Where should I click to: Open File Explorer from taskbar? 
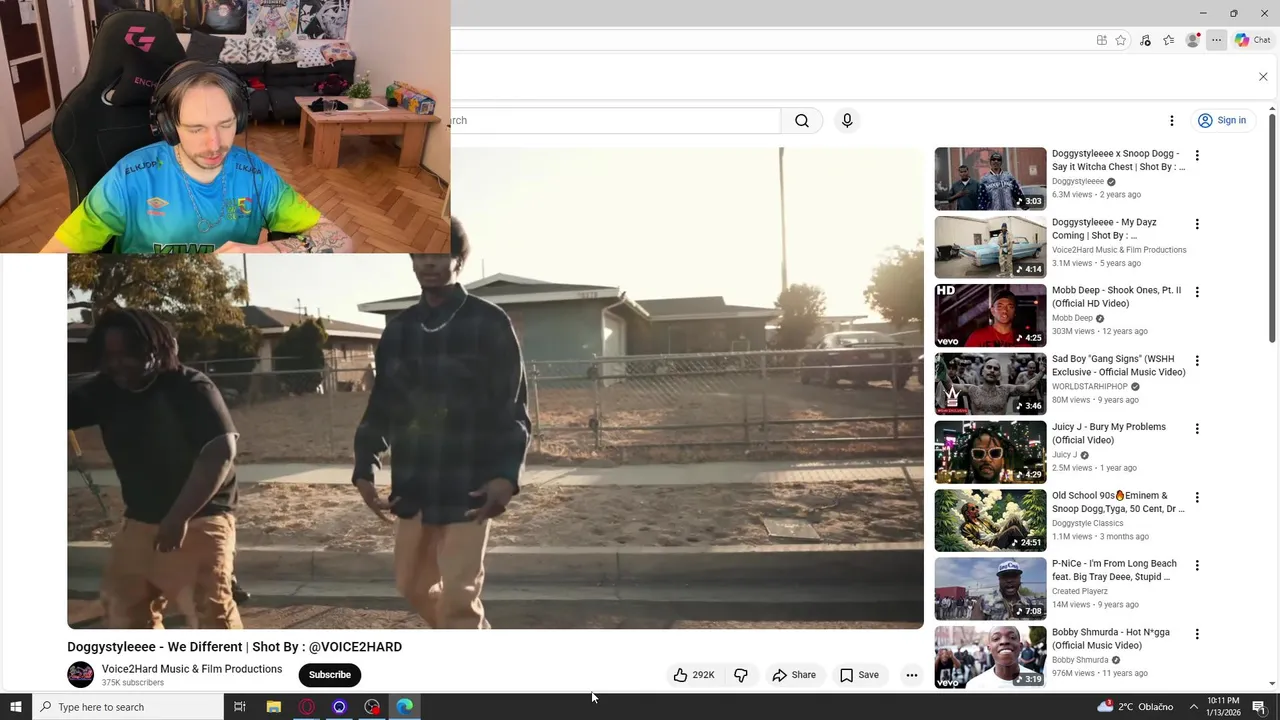[x=273, y=707]
